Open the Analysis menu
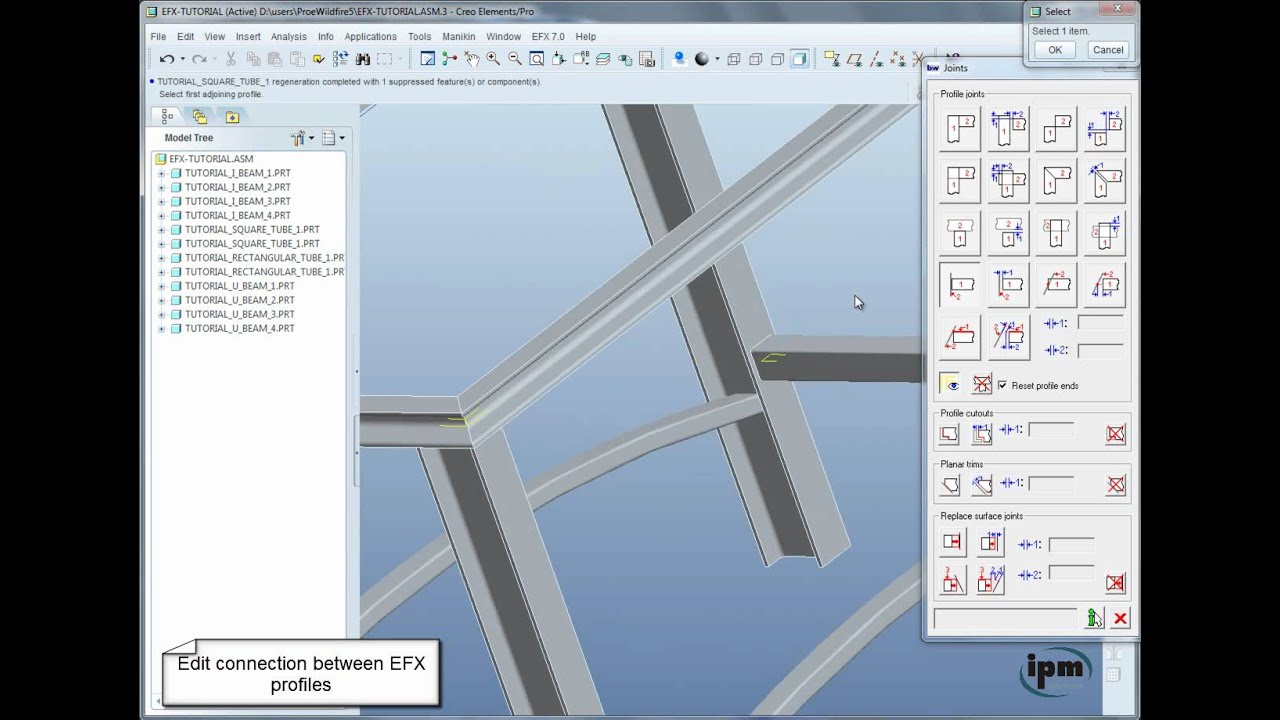Viewport: 1280px width, 720px height. pyautogui.click(x=289, y=37)
